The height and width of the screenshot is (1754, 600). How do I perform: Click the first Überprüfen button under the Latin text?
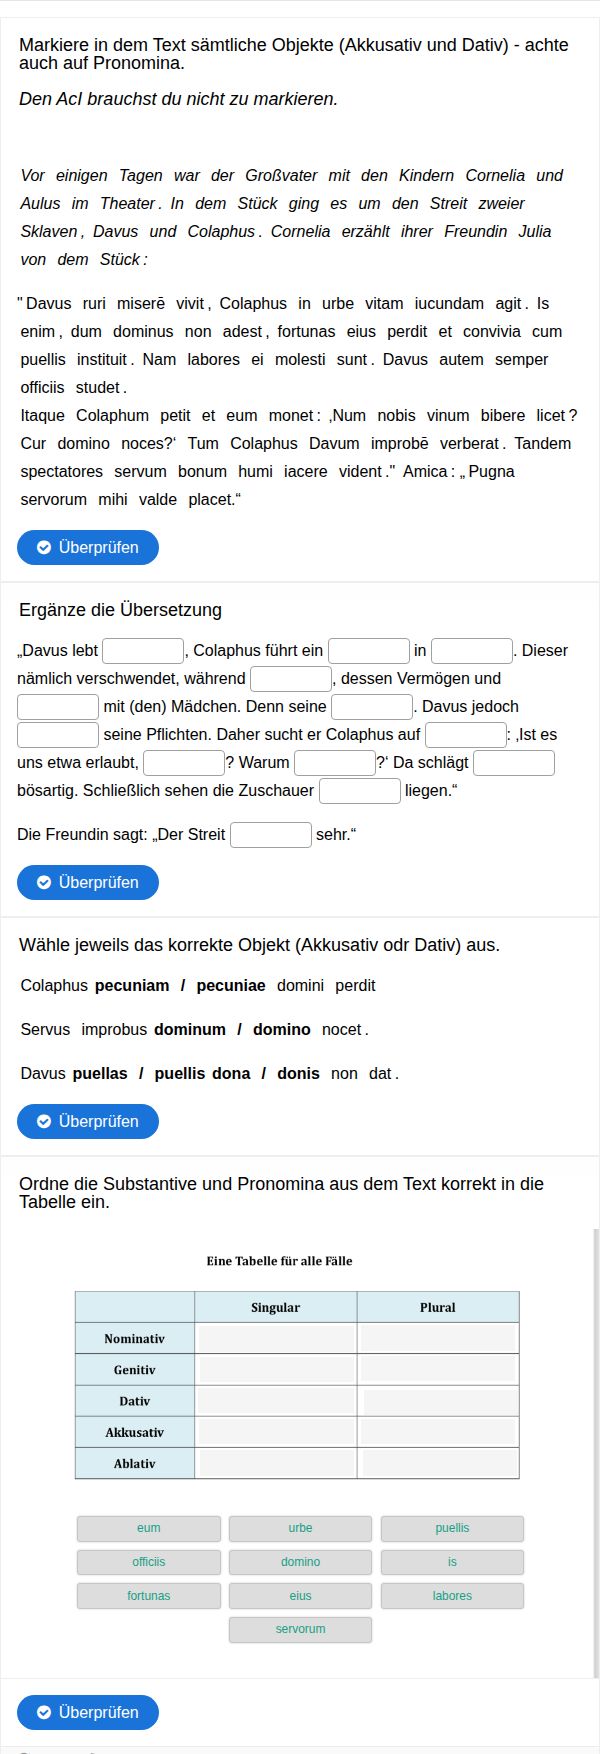pos(88,547)
